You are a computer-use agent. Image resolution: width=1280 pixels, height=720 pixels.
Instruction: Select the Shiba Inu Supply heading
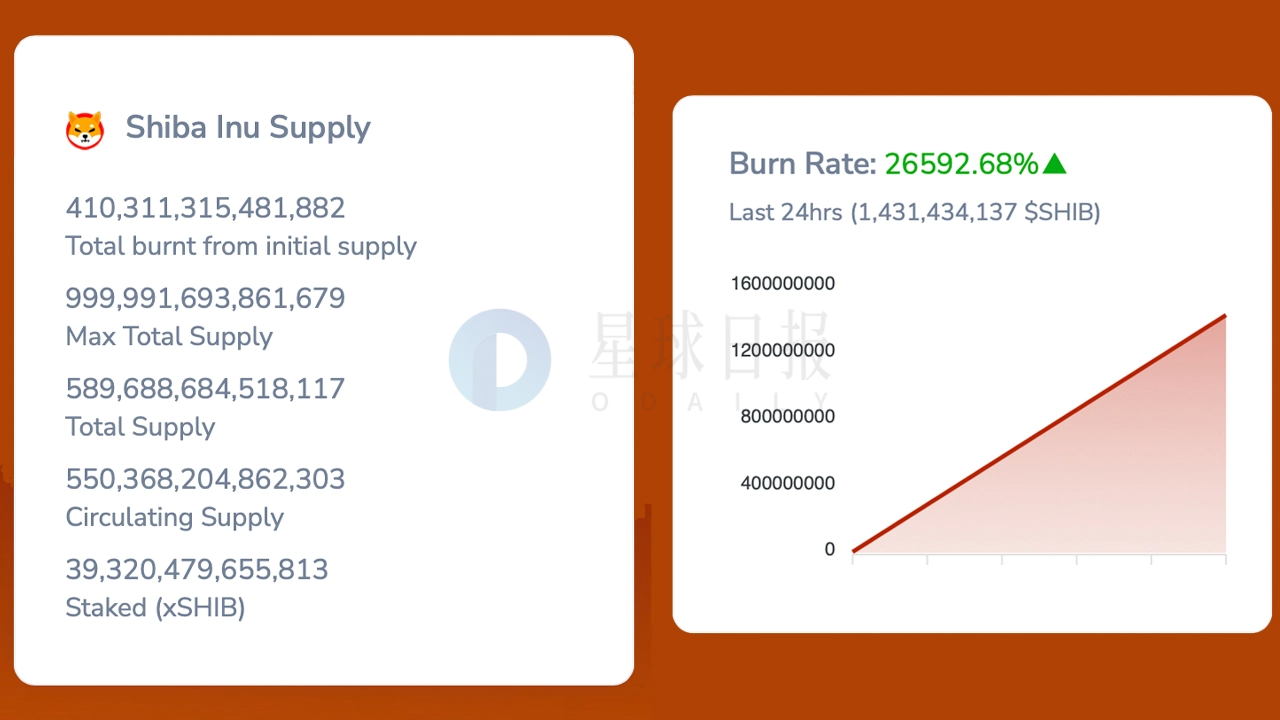(247, 128)
